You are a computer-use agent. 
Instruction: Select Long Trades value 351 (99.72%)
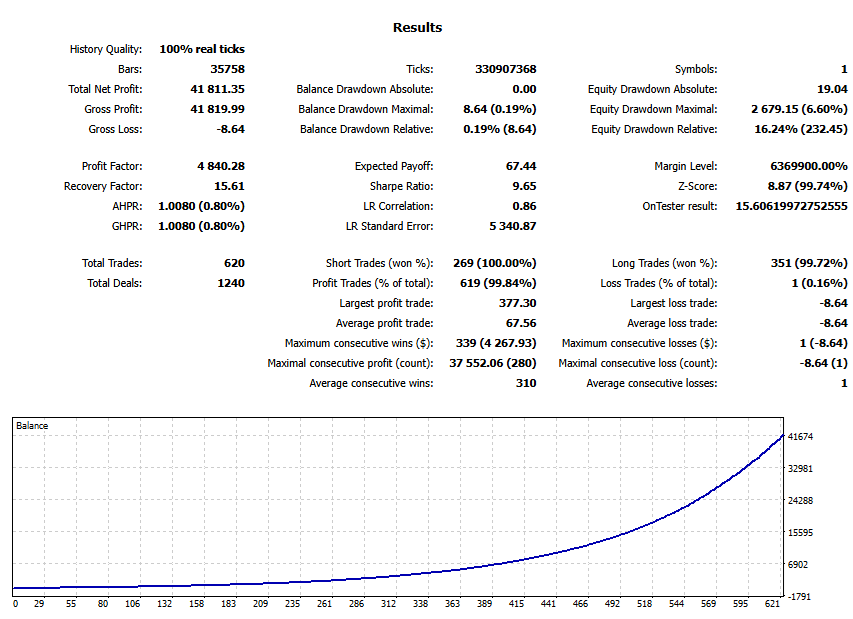coord(809,263)
